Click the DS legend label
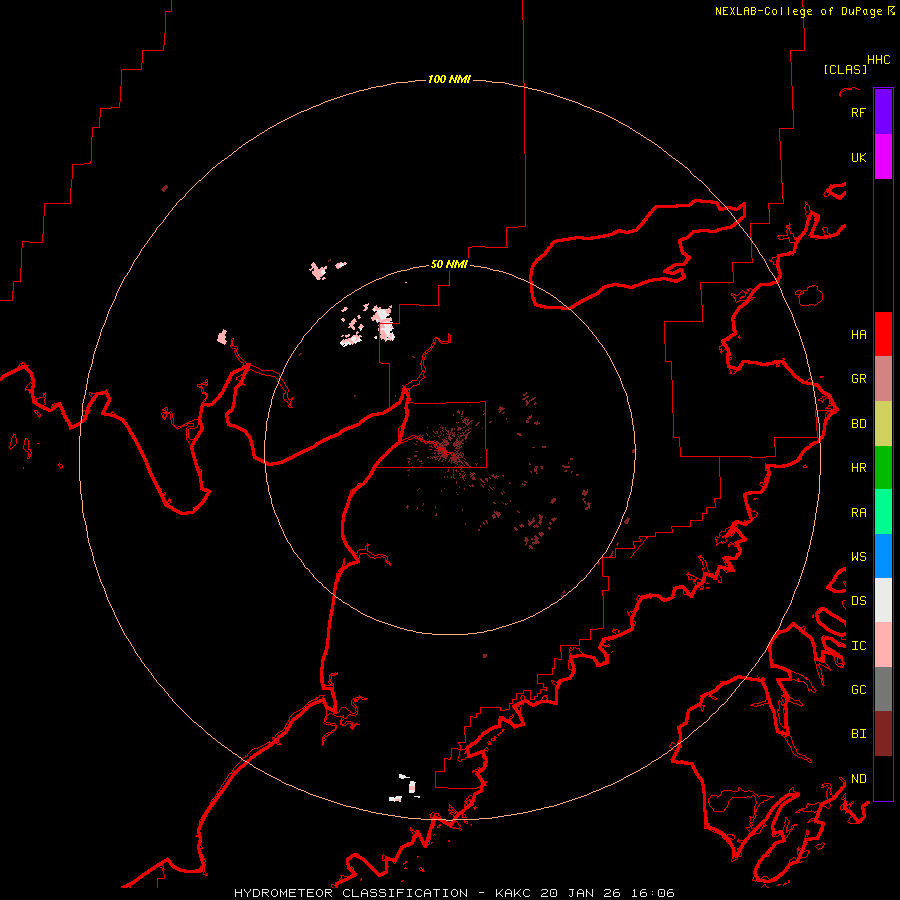Screen dimensions: 900x900 [x=858, y=601]
